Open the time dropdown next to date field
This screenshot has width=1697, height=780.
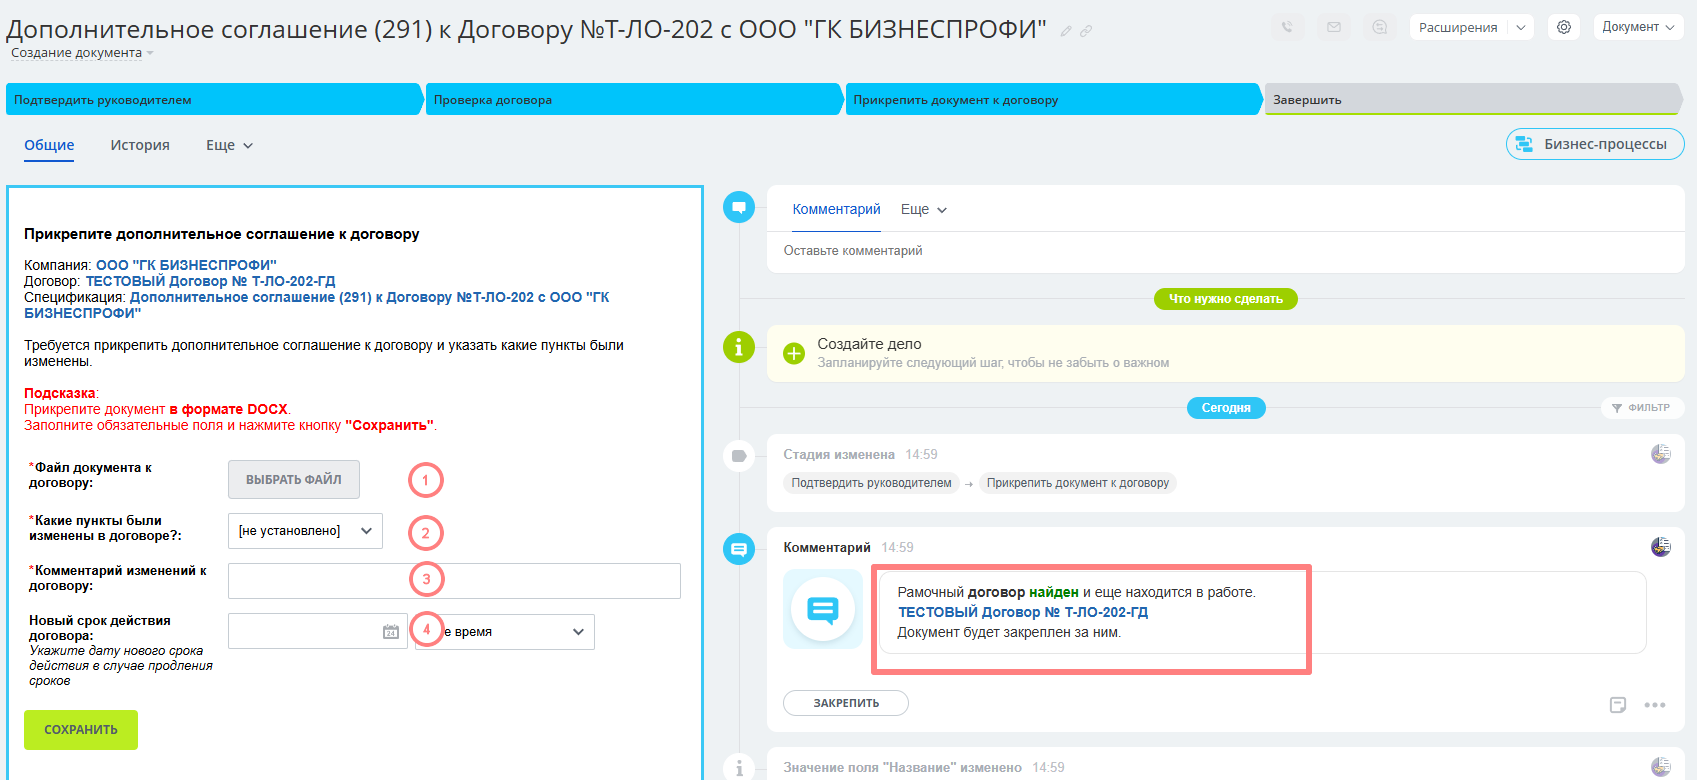pyautogui.click(x=505, y=632)
